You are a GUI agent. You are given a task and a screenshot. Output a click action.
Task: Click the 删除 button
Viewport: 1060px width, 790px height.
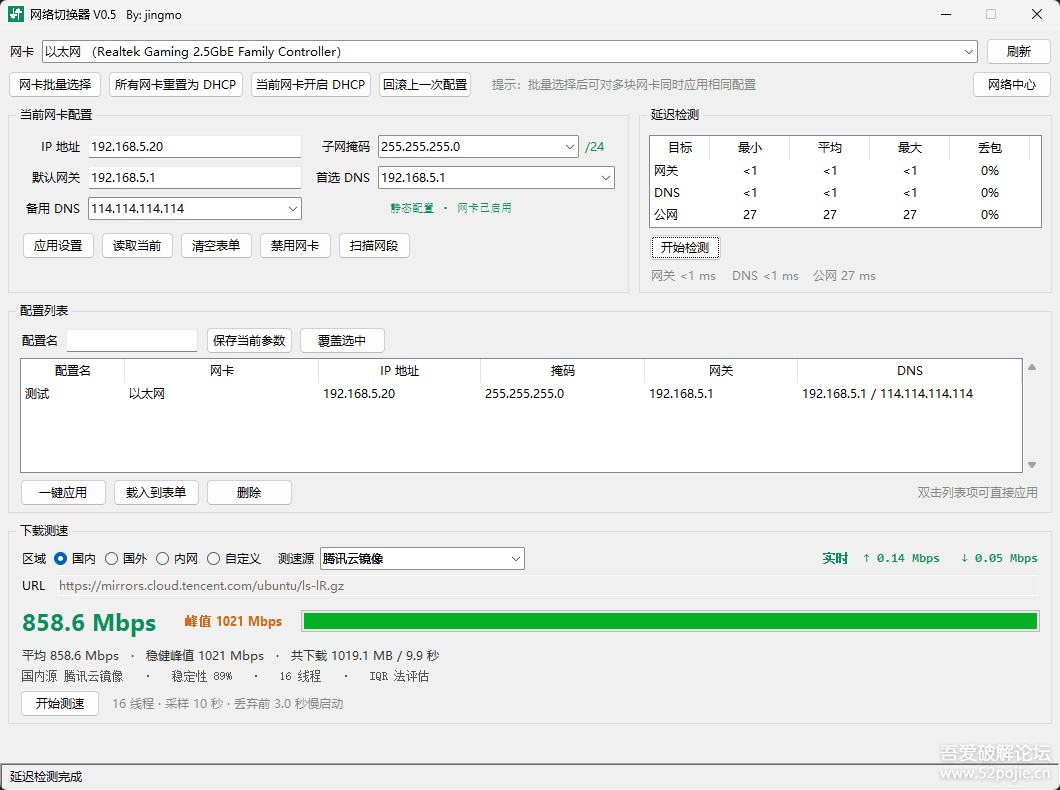pos(249,493)
